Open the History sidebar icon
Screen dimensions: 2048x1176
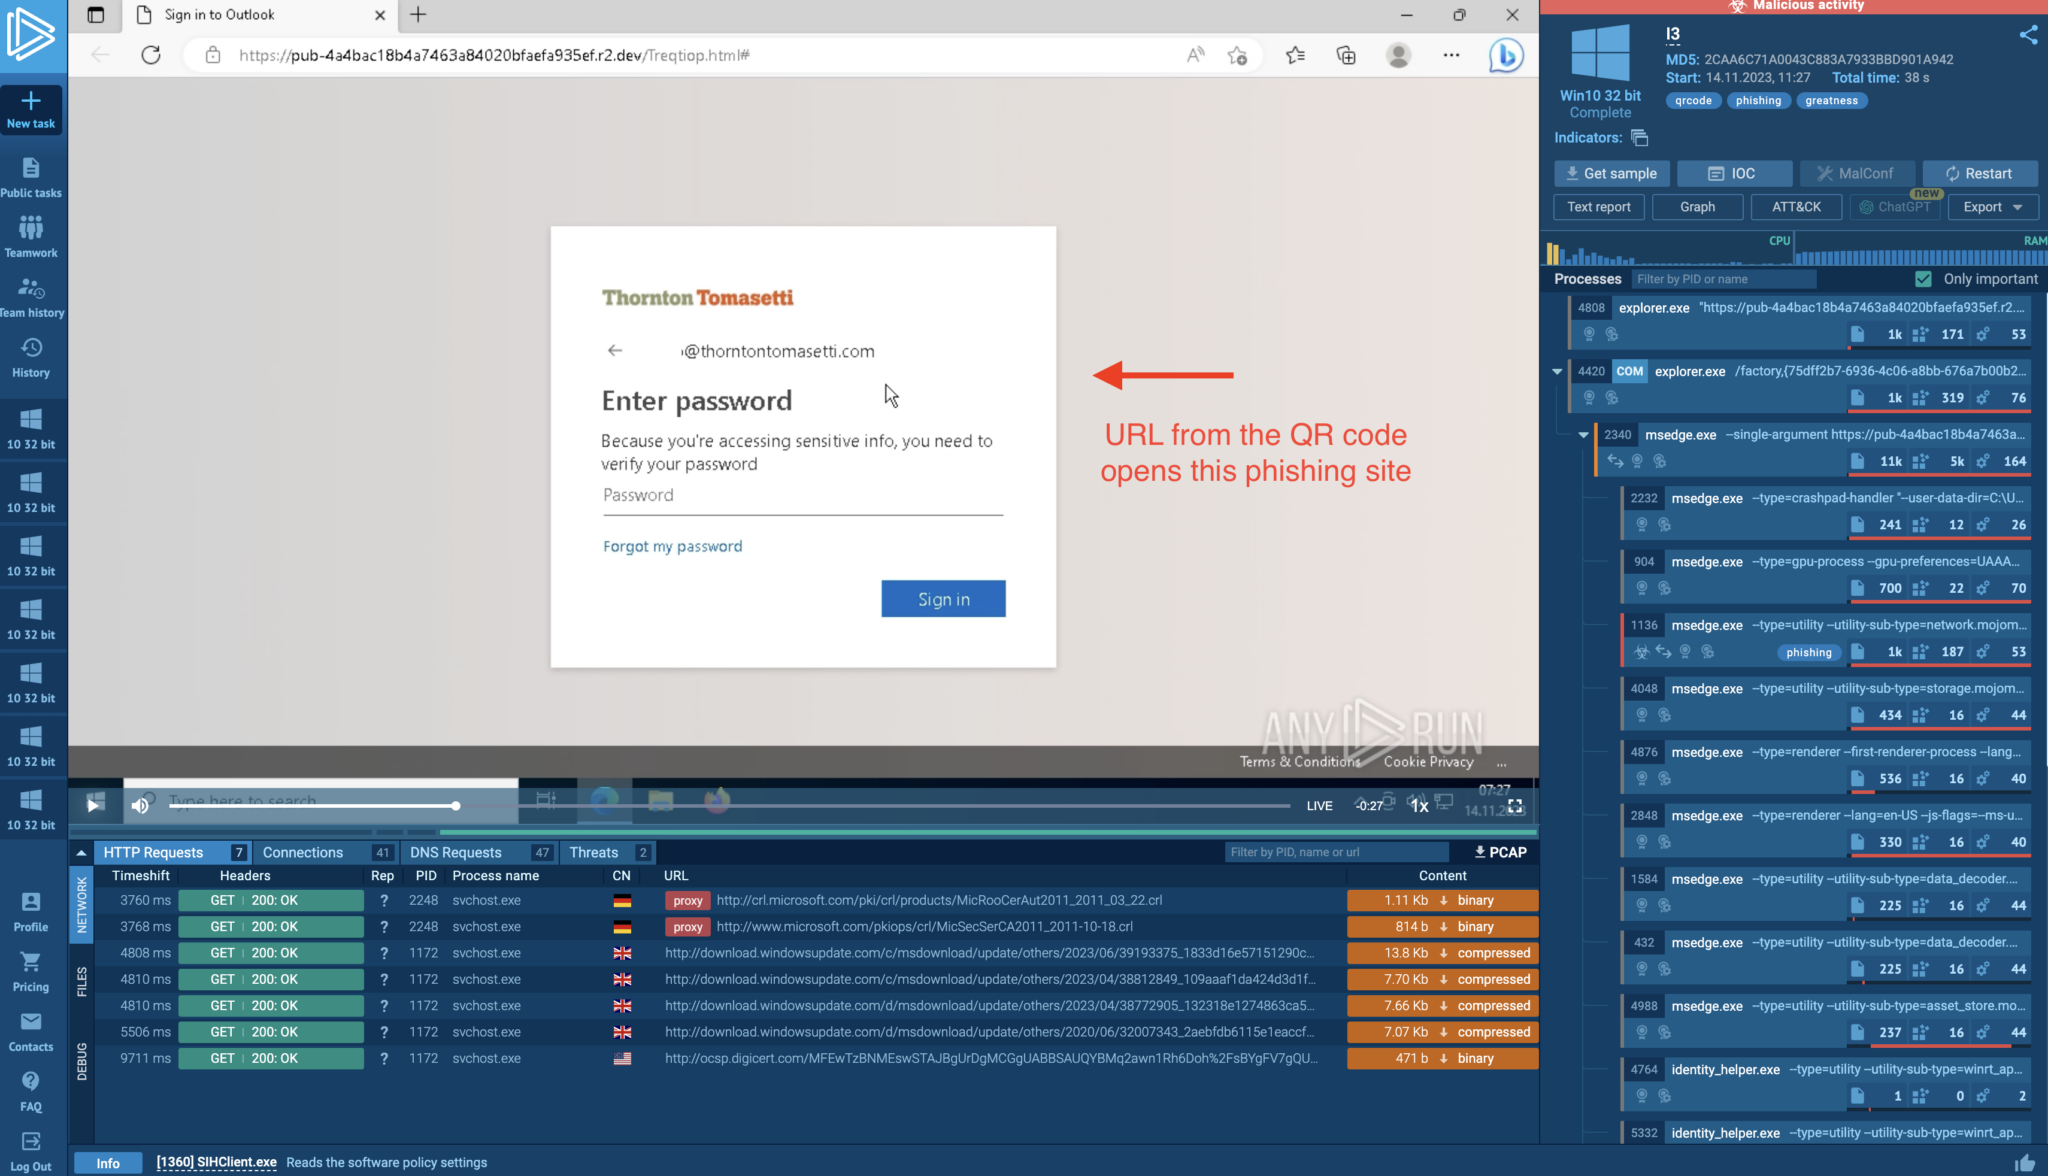(31, 348)
